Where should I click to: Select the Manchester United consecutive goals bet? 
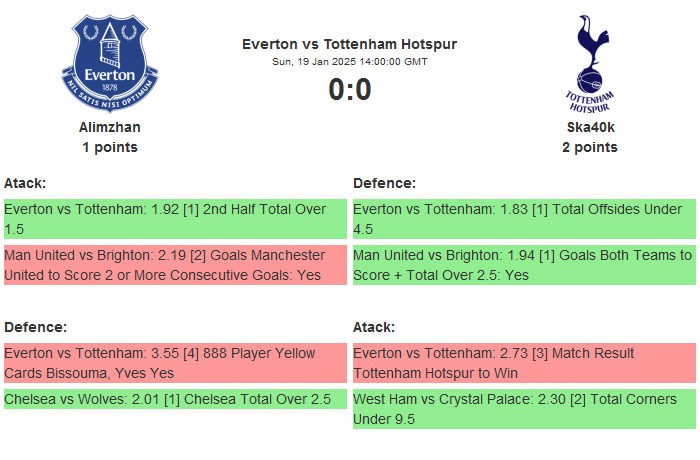174,265
